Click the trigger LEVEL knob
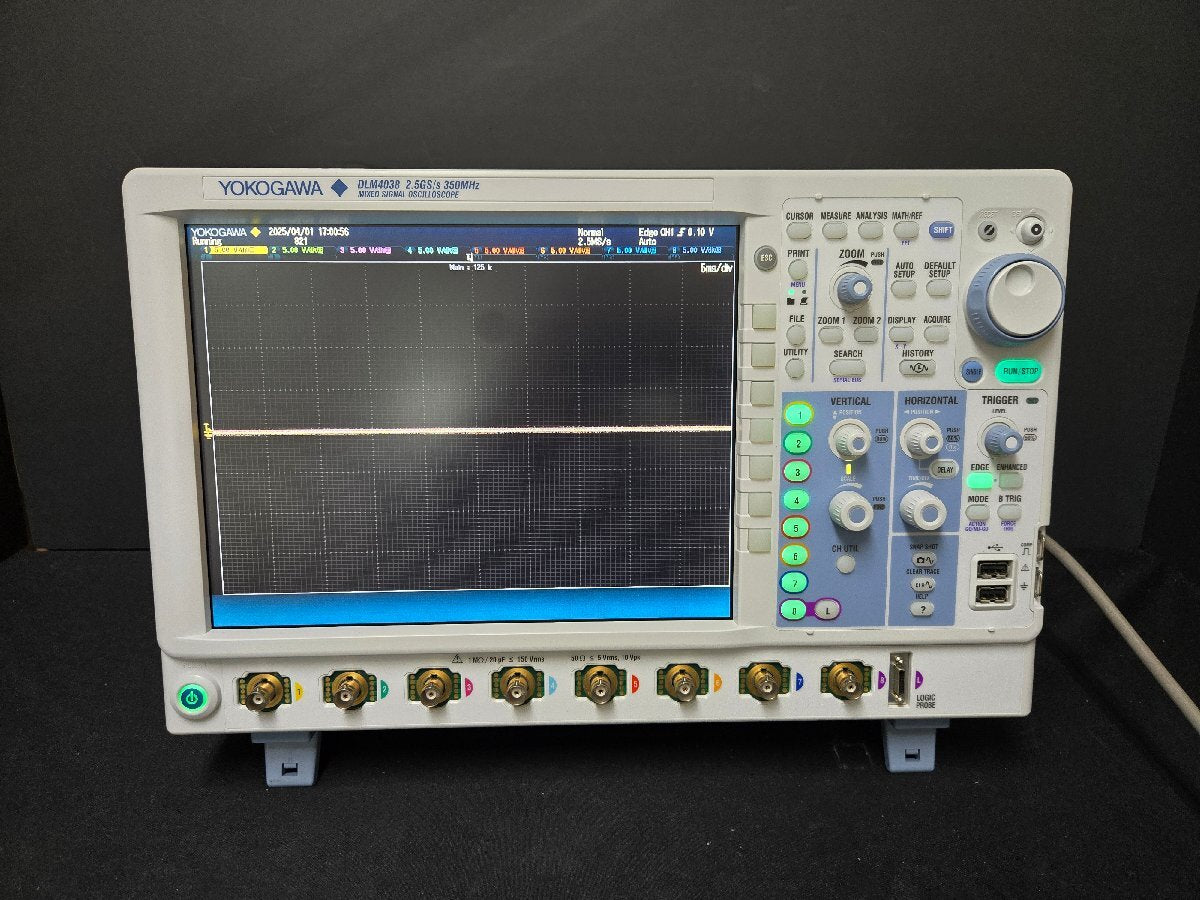The width and height of the screenshot is (1200, 900). click(x=1001, y=438)
